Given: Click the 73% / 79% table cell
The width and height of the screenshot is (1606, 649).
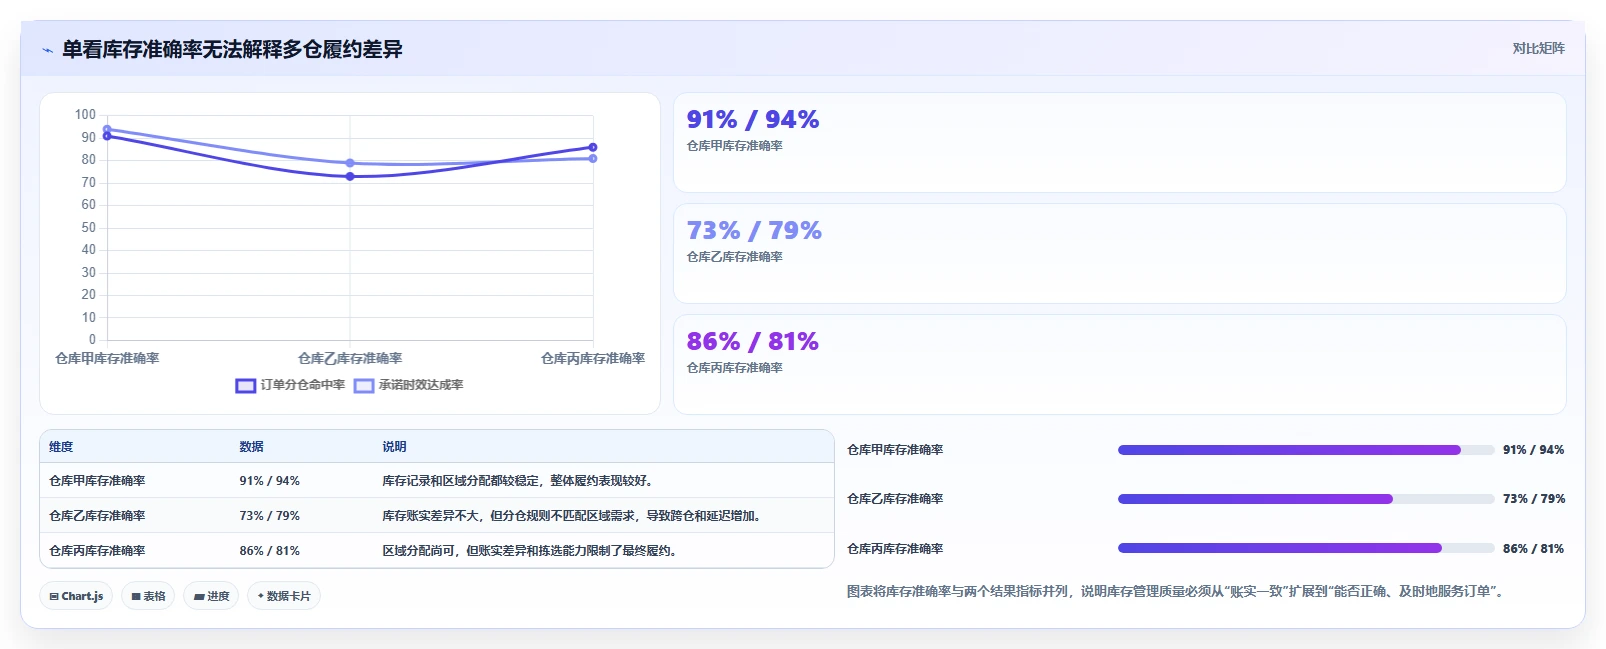Looking at the screenshot, I should (269, 516).
